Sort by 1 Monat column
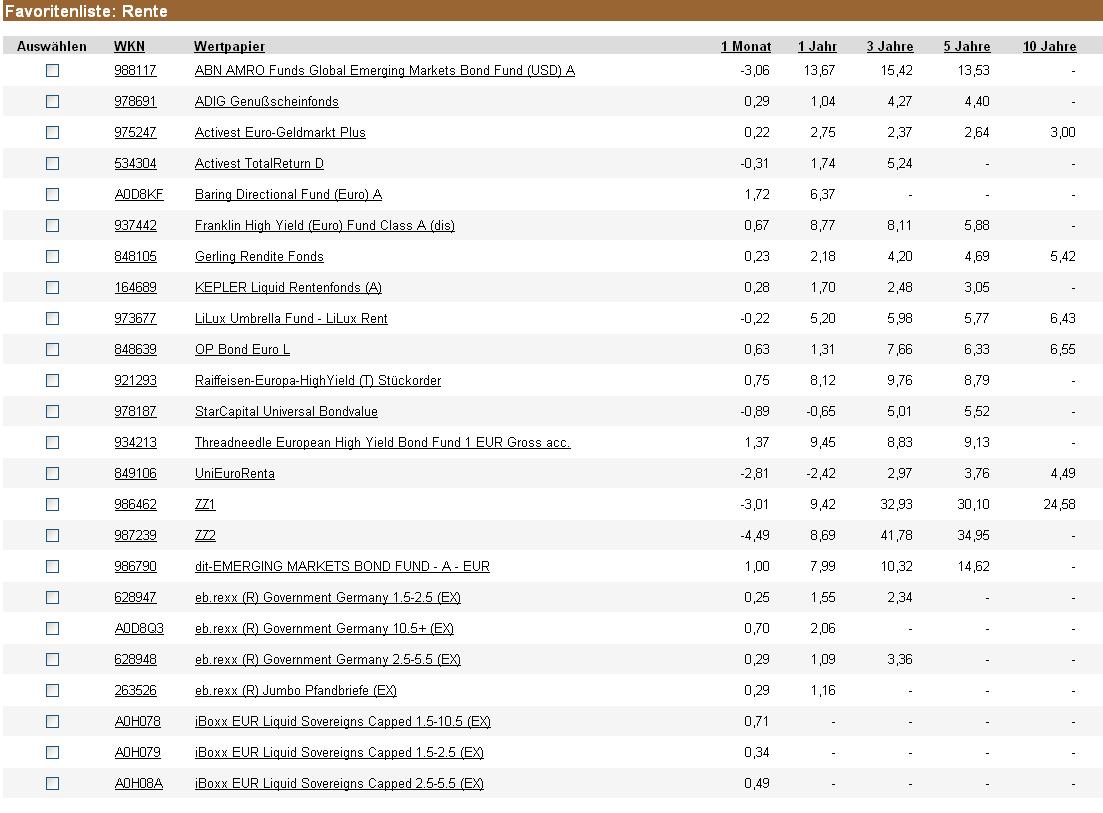Screen dimensions: 1103x813 [746, 46]
